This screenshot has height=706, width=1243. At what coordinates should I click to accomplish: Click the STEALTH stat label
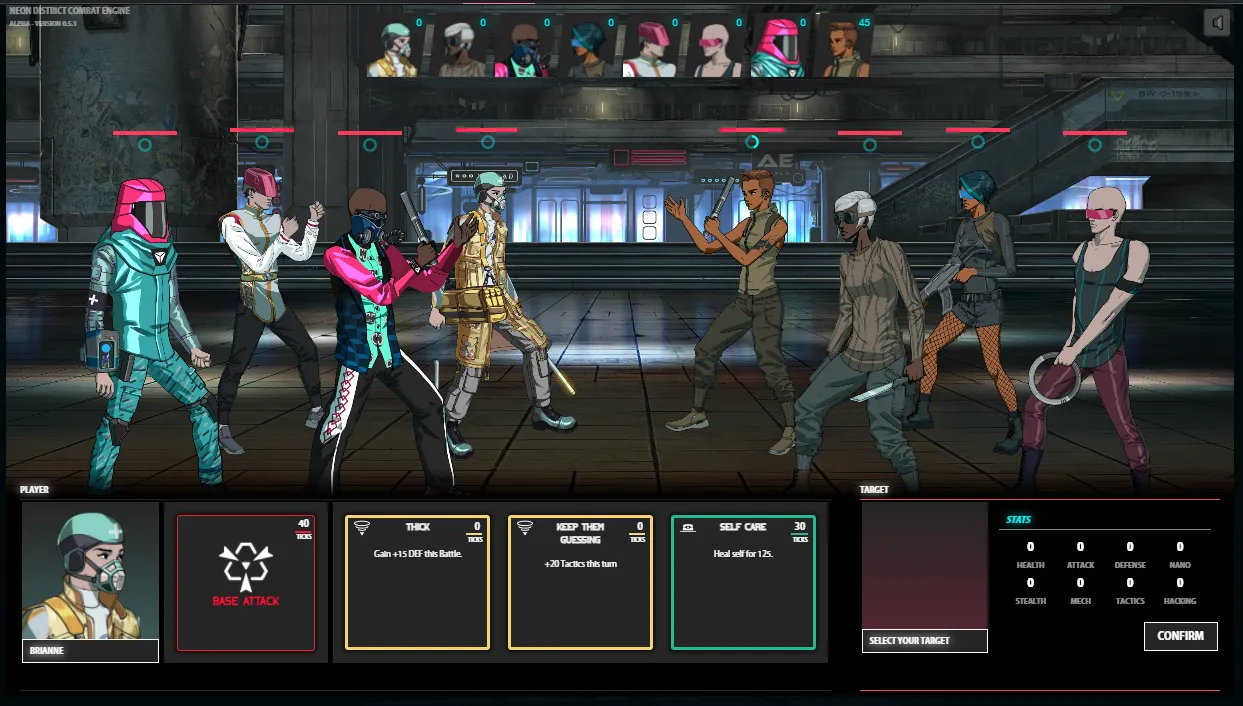pyautogui.click(x=1030, y=601)
